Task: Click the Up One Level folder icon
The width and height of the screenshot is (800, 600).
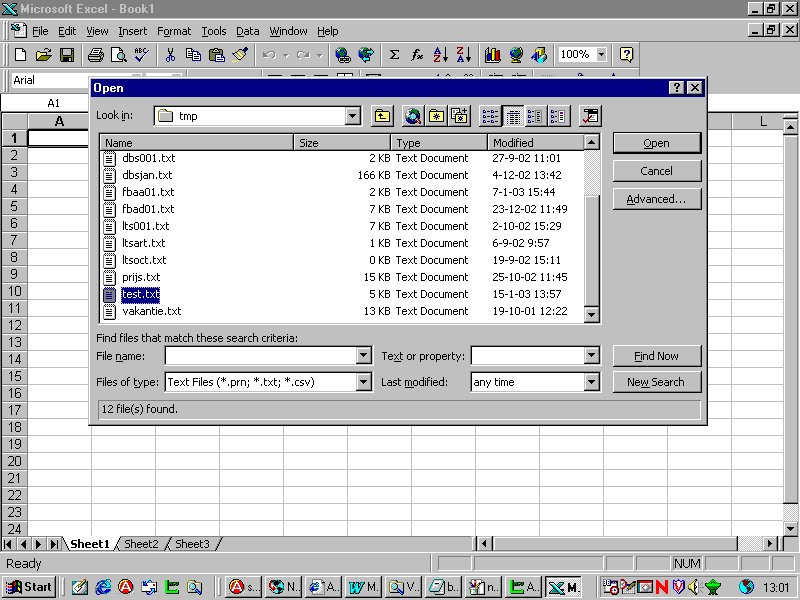Action: [x=382, y=116]
